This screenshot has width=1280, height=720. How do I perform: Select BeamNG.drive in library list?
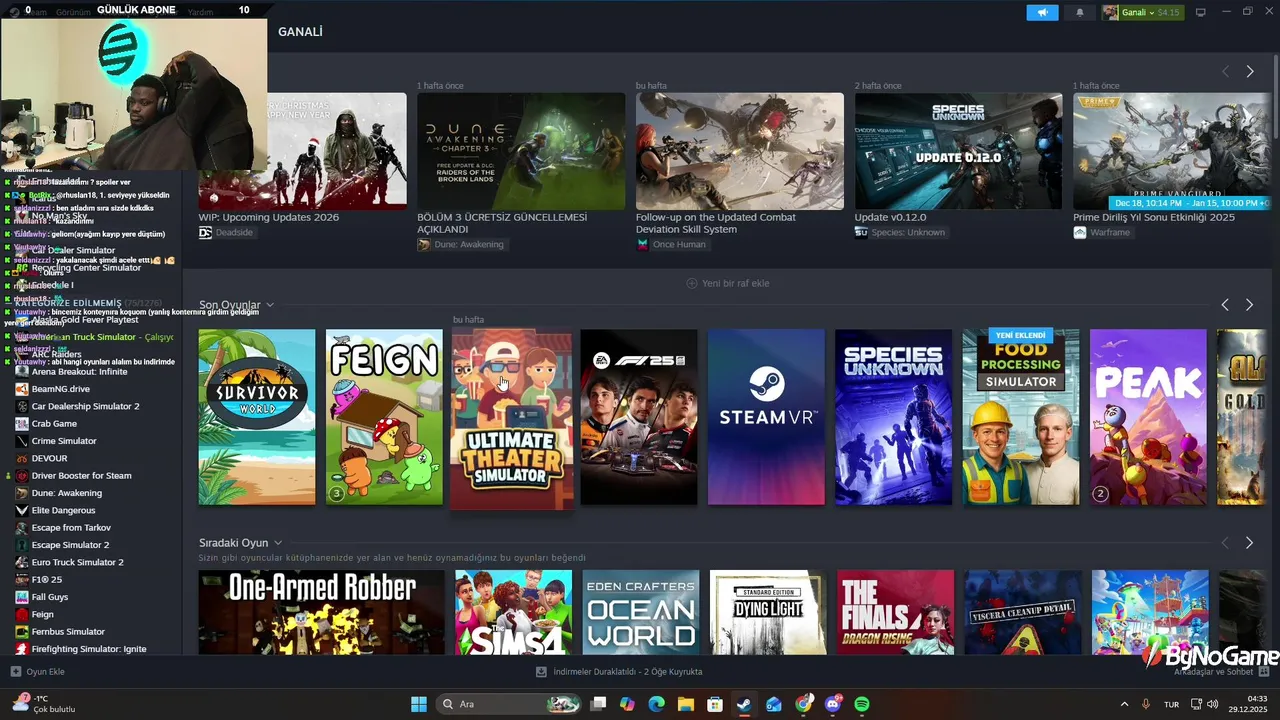tap(60, 389)
